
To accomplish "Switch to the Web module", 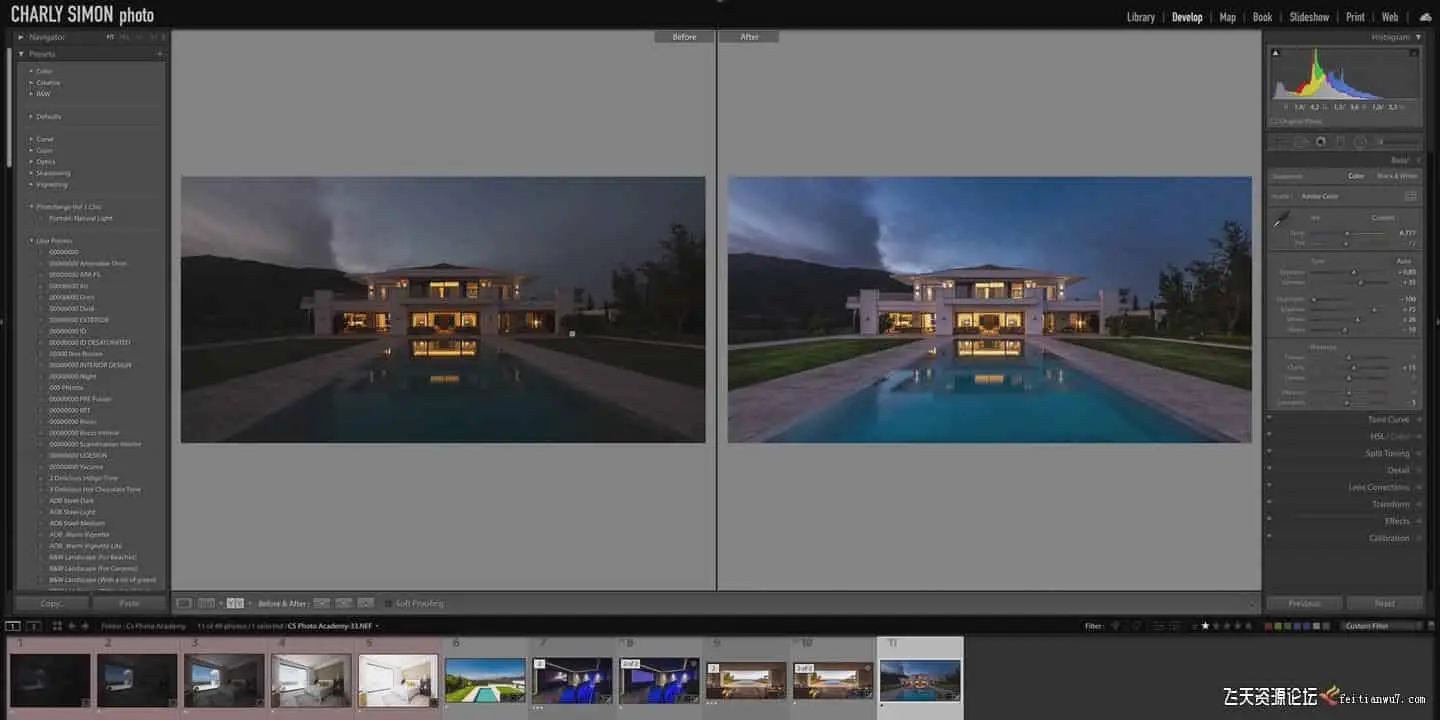I will point(1390,17).
